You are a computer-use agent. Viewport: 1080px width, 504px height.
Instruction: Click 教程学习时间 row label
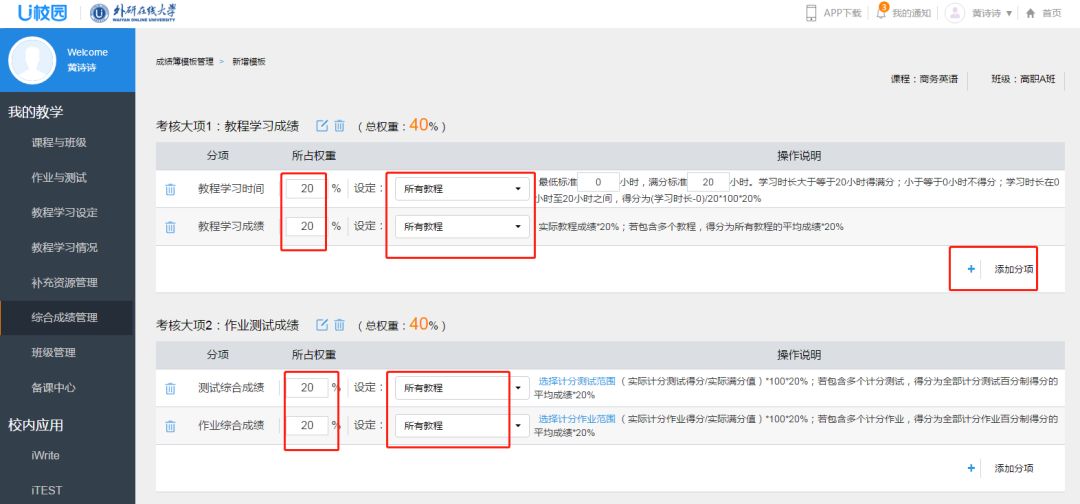pyautogui.click(x=231, y=189)
